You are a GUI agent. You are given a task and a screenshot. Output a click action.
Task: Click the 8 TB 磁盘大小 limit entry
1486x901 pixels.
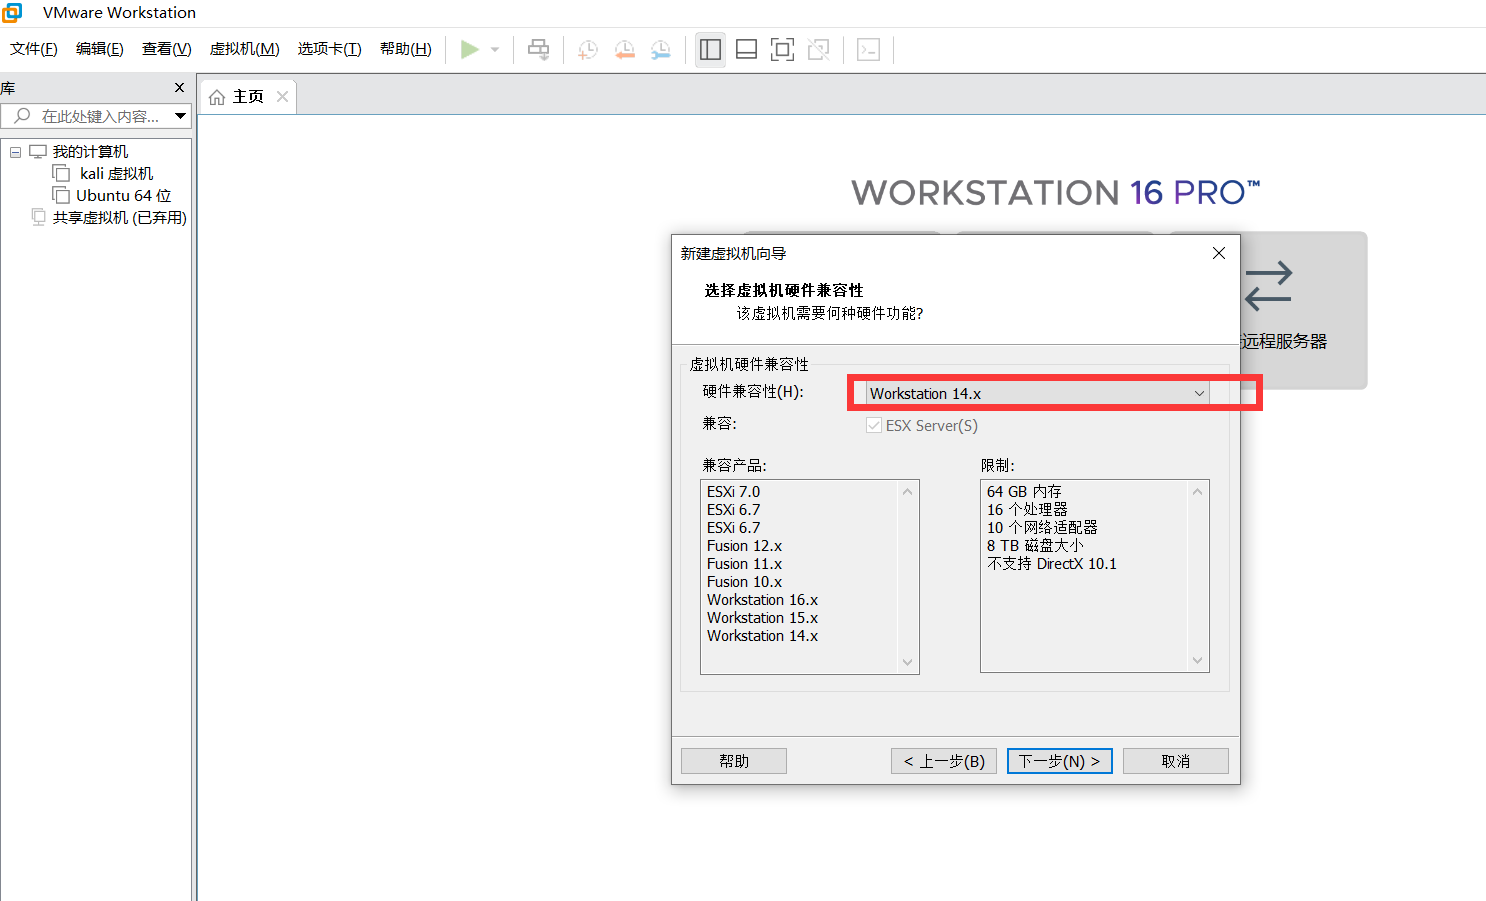pyautogui.click(x=1036, y=546)
